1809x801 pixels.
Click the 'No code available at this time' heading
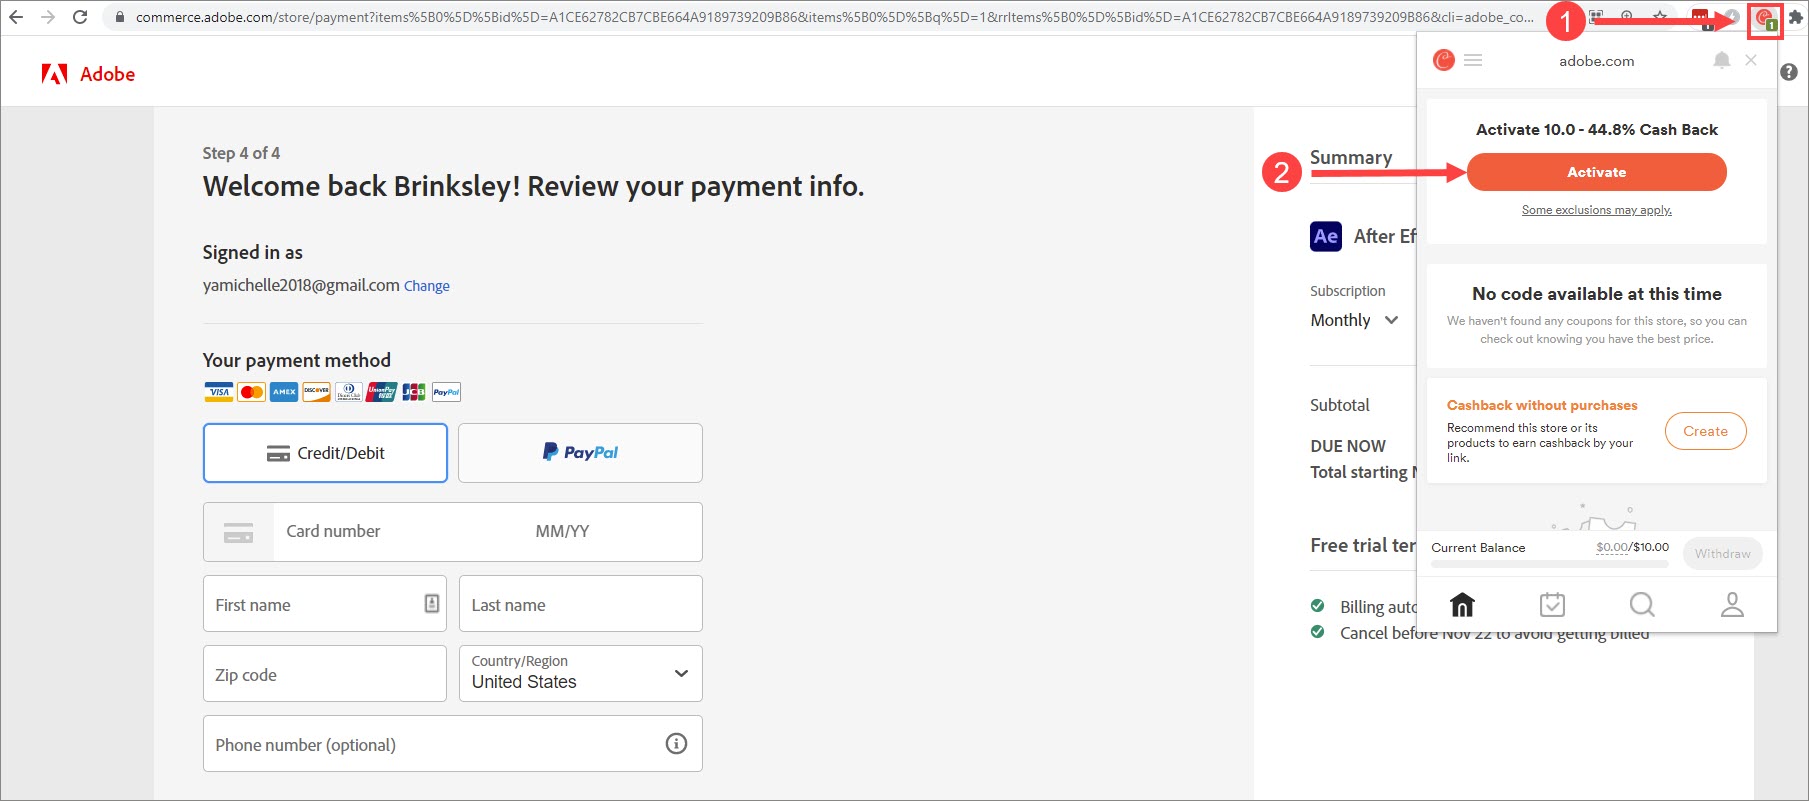coord(1596,294)
